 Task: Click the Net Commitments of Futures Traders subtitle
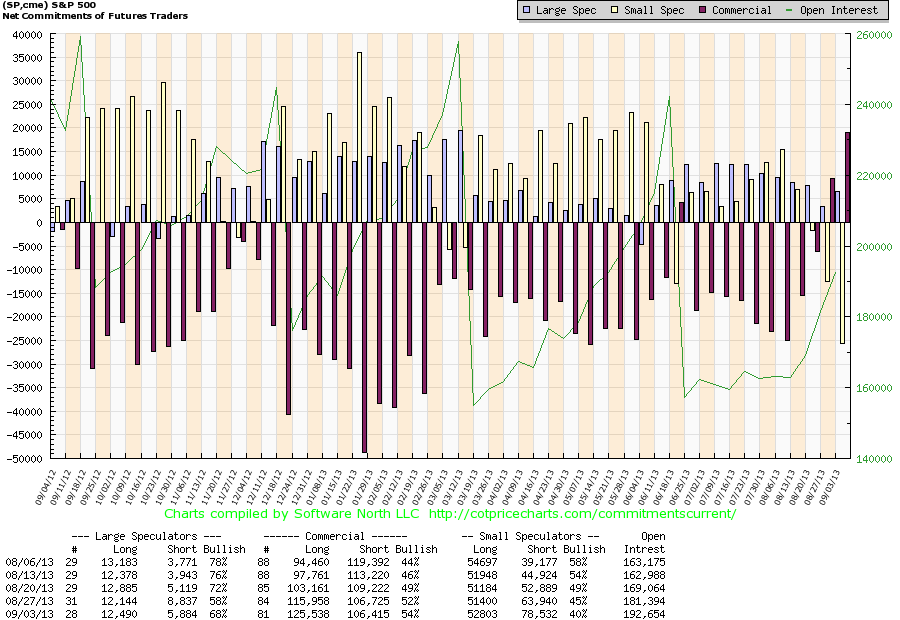94,16
